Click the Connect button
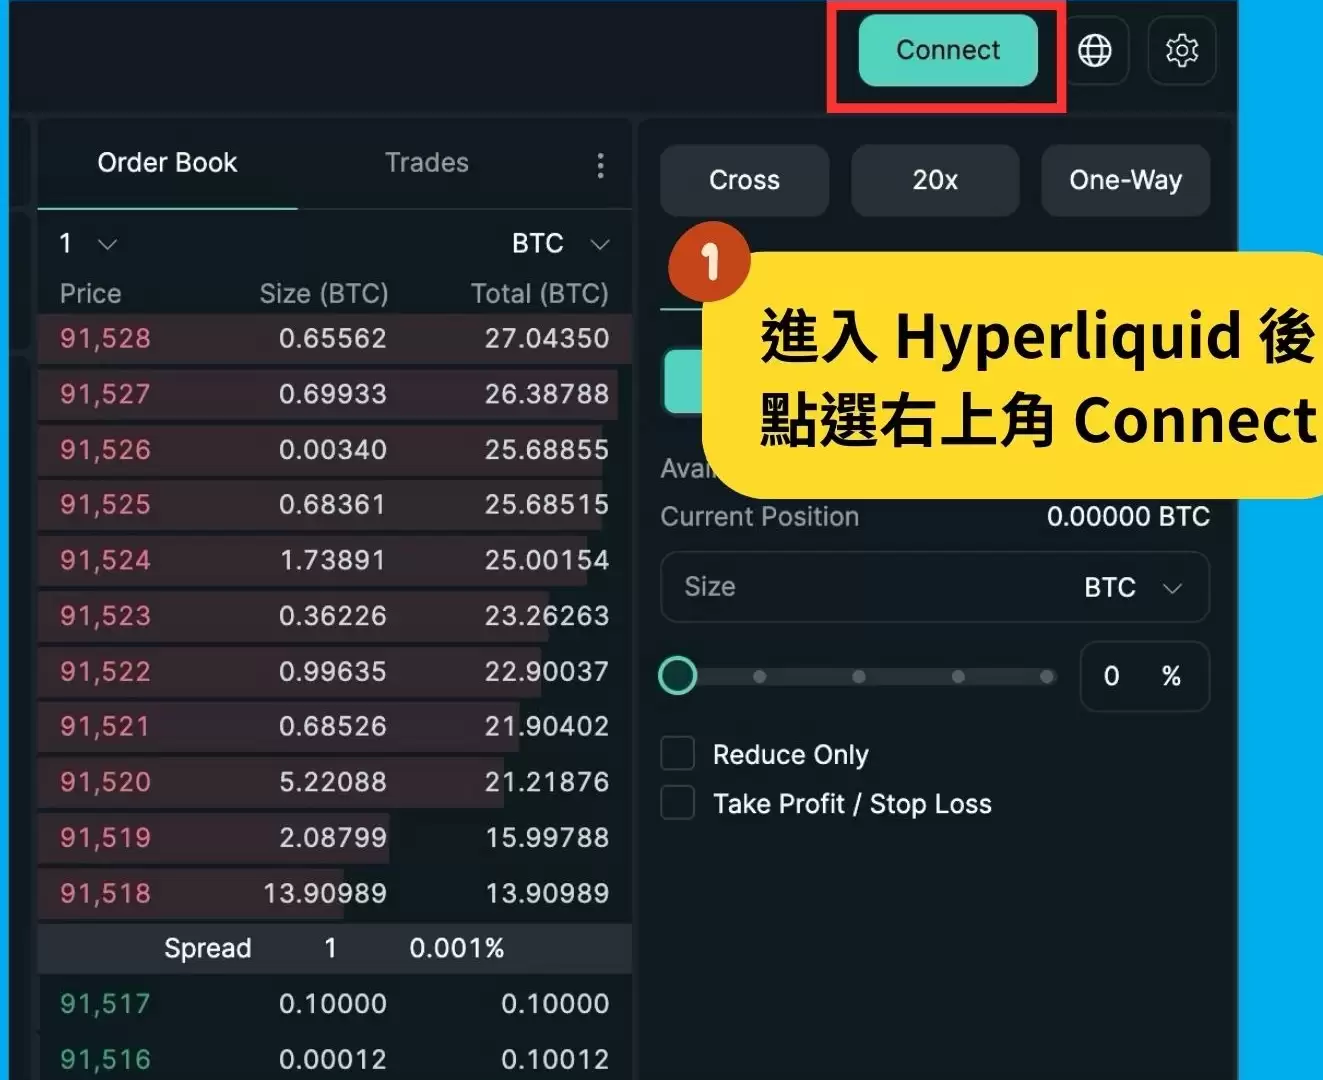Viewport: 1323px width, 1080px height. [947, 50]
